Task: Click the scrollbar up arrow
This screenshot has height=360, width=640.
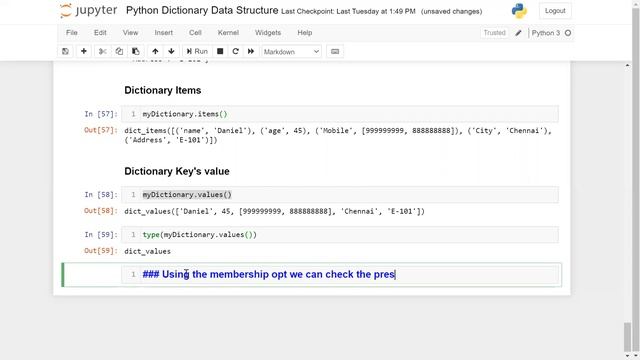Action: 627,65
